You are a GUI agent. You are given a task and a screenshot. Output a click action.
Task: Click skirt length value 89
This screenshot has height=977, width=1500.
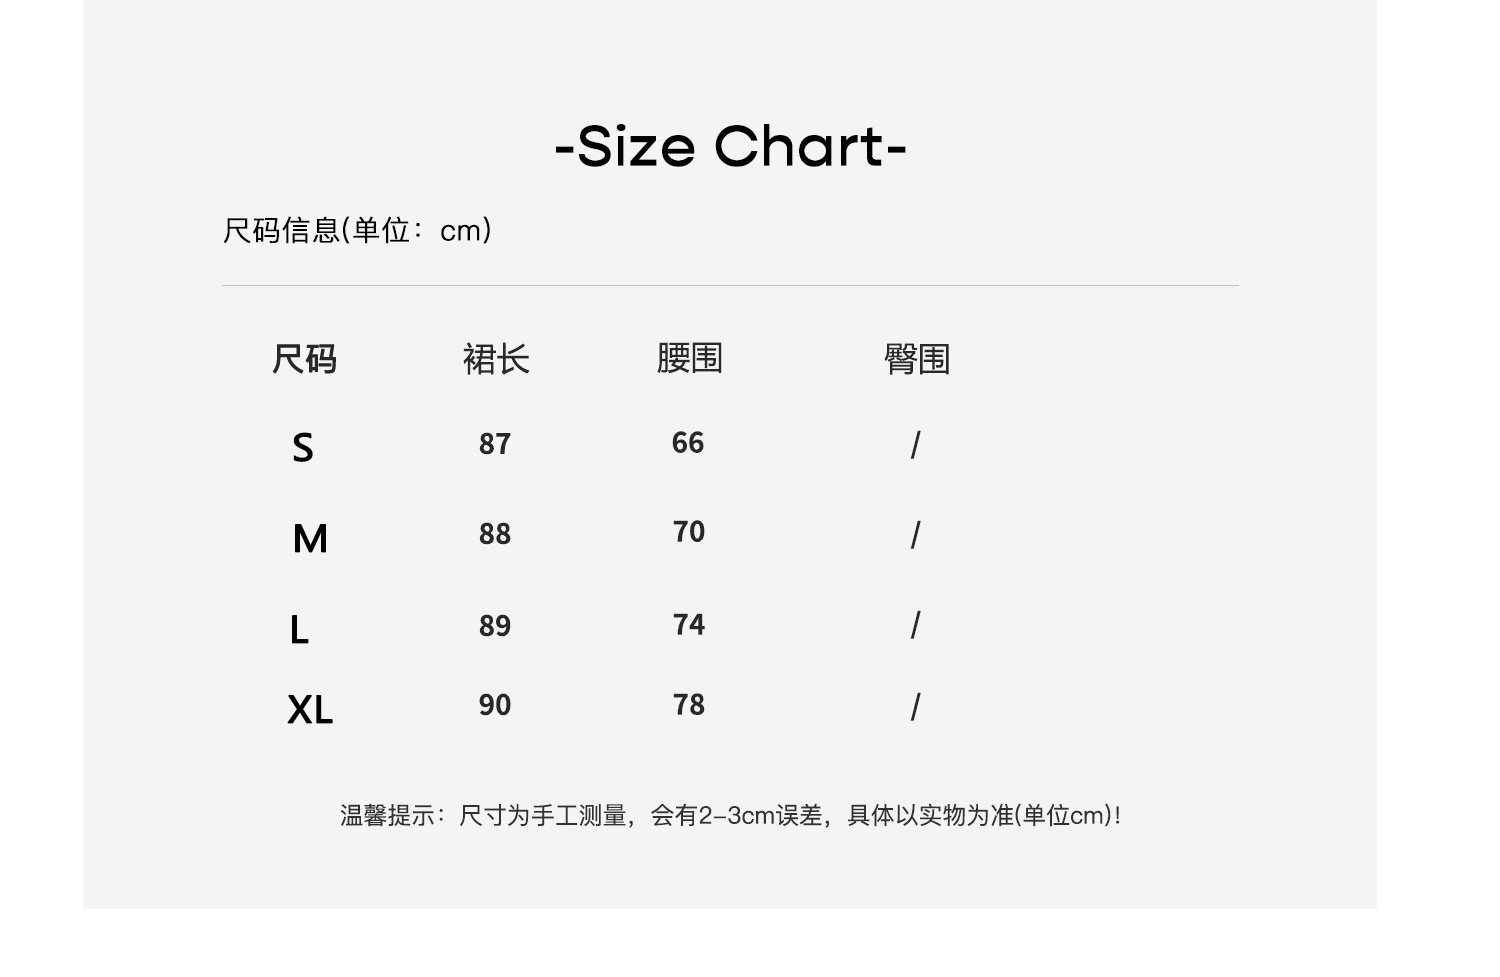pyautogui.click(x=495, y=626)
